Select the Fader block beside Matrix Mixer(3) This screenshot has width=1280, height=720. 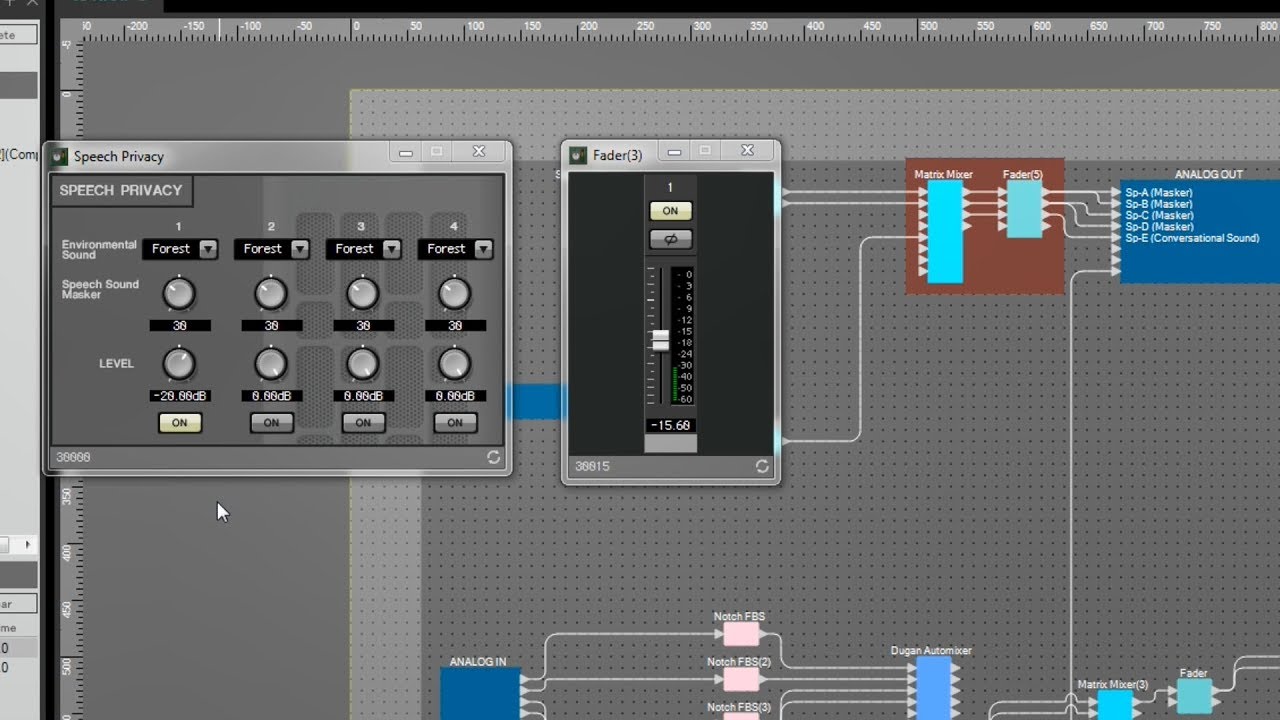tap(1194, 696)
